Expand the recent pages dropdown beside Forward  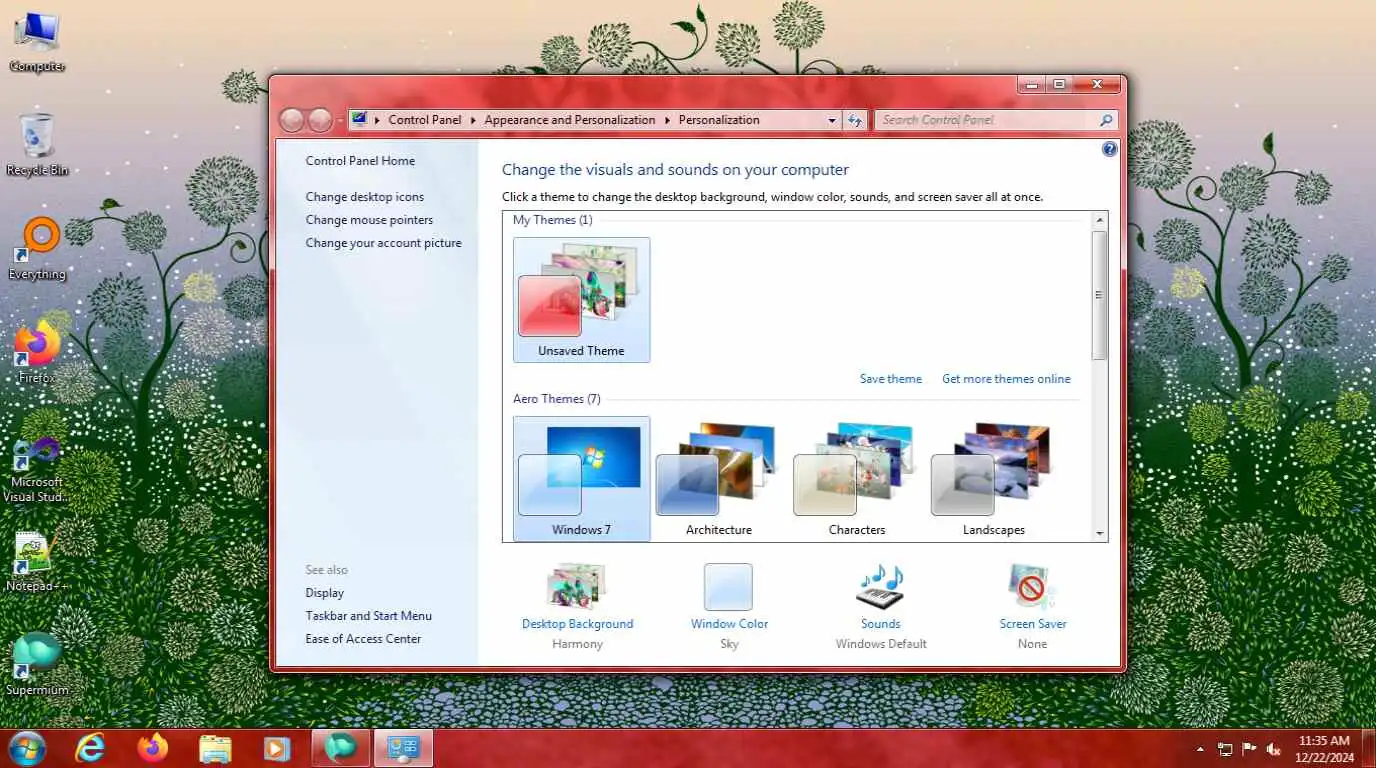pyautogui.click(x=340, y=120)
